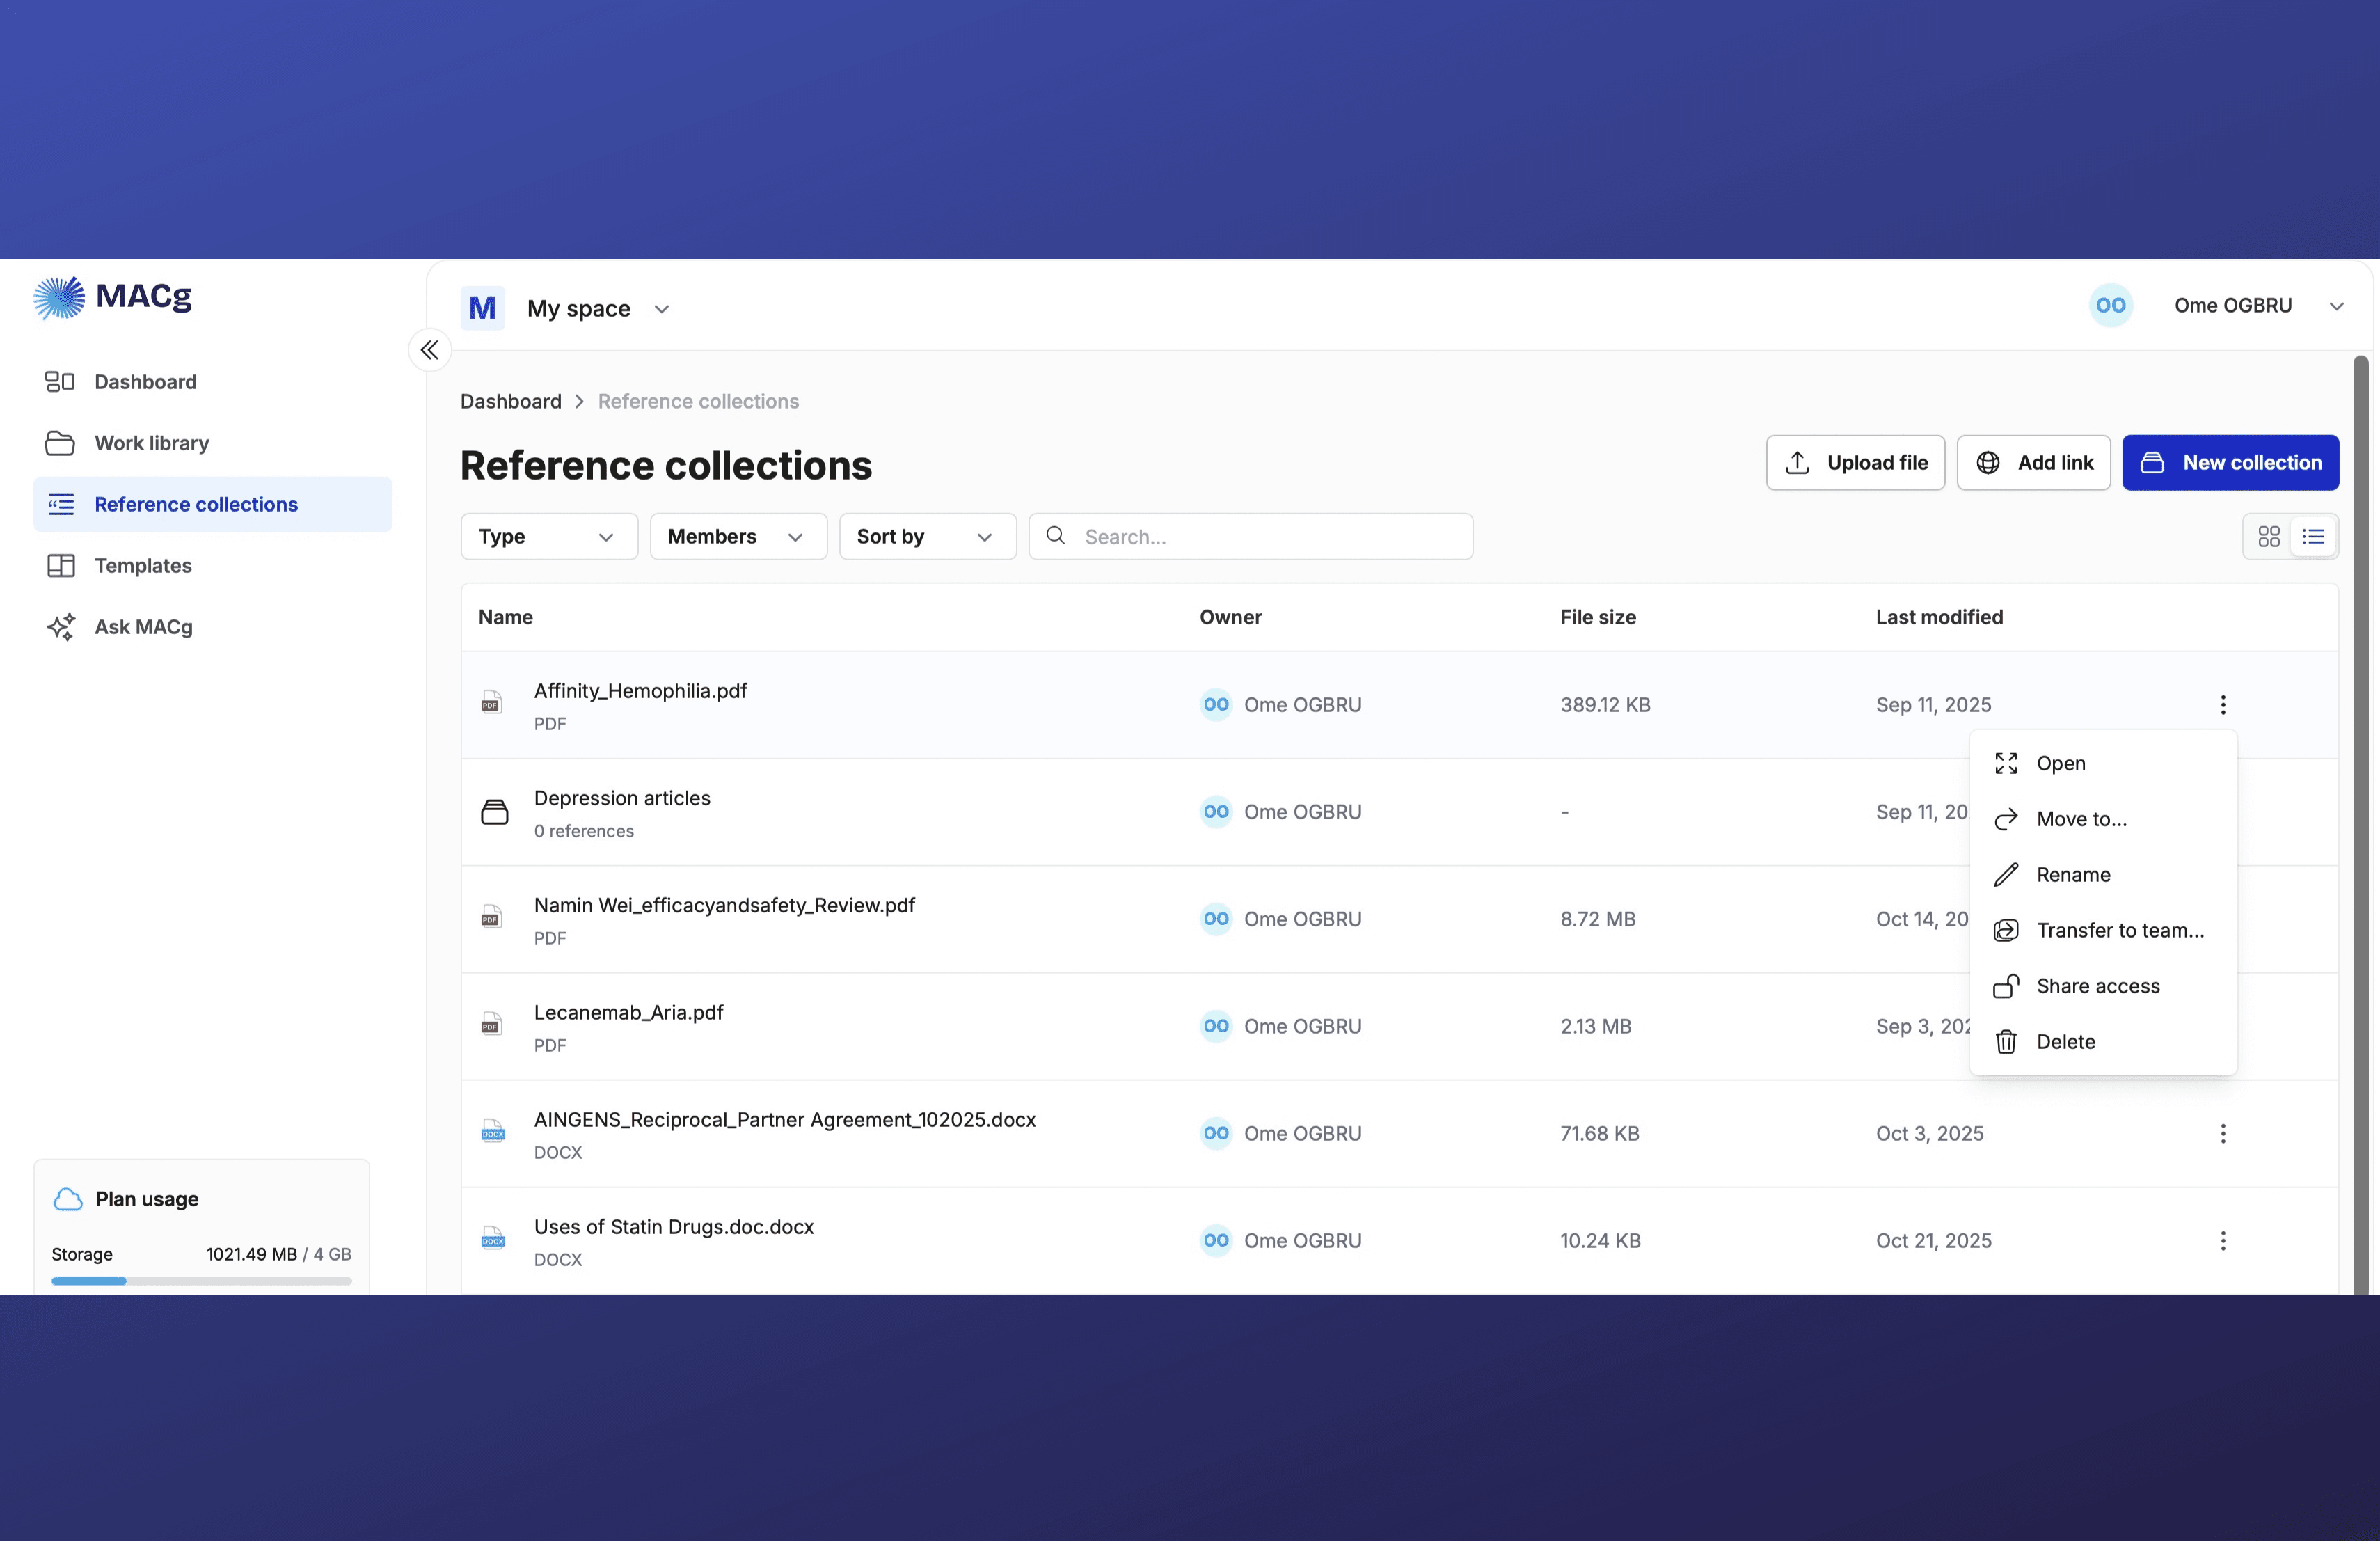Open the Type filter dropdown

point(549,537)
